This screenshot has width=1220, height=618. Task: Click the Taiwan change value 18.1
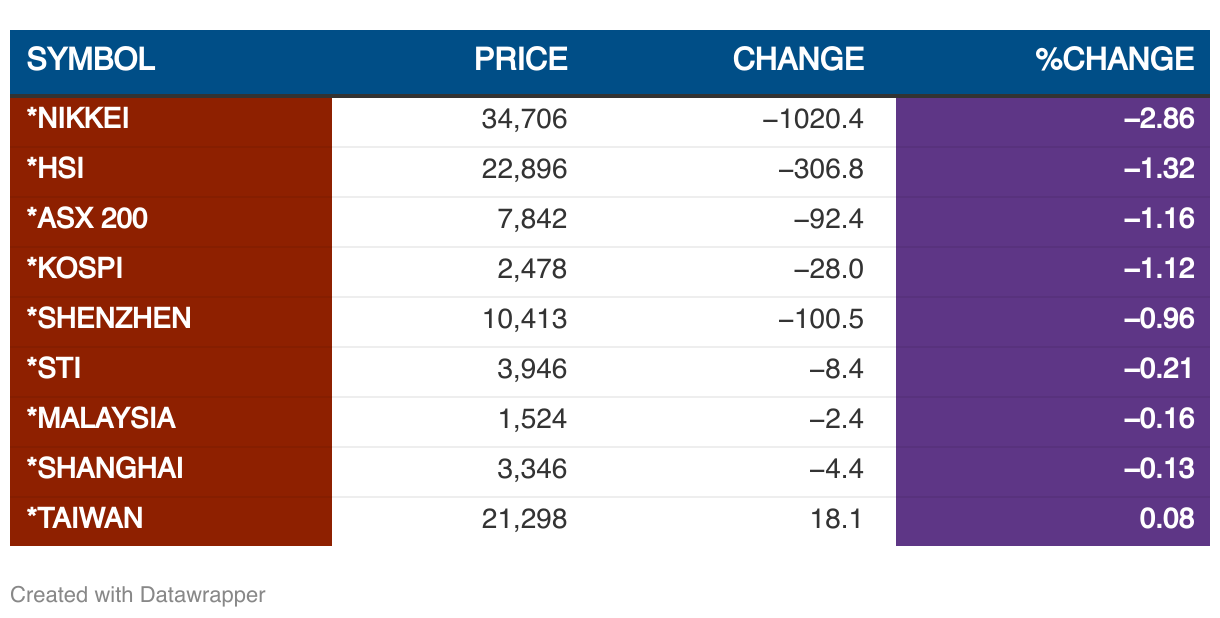pyautogui.click(x=838, y=518)
